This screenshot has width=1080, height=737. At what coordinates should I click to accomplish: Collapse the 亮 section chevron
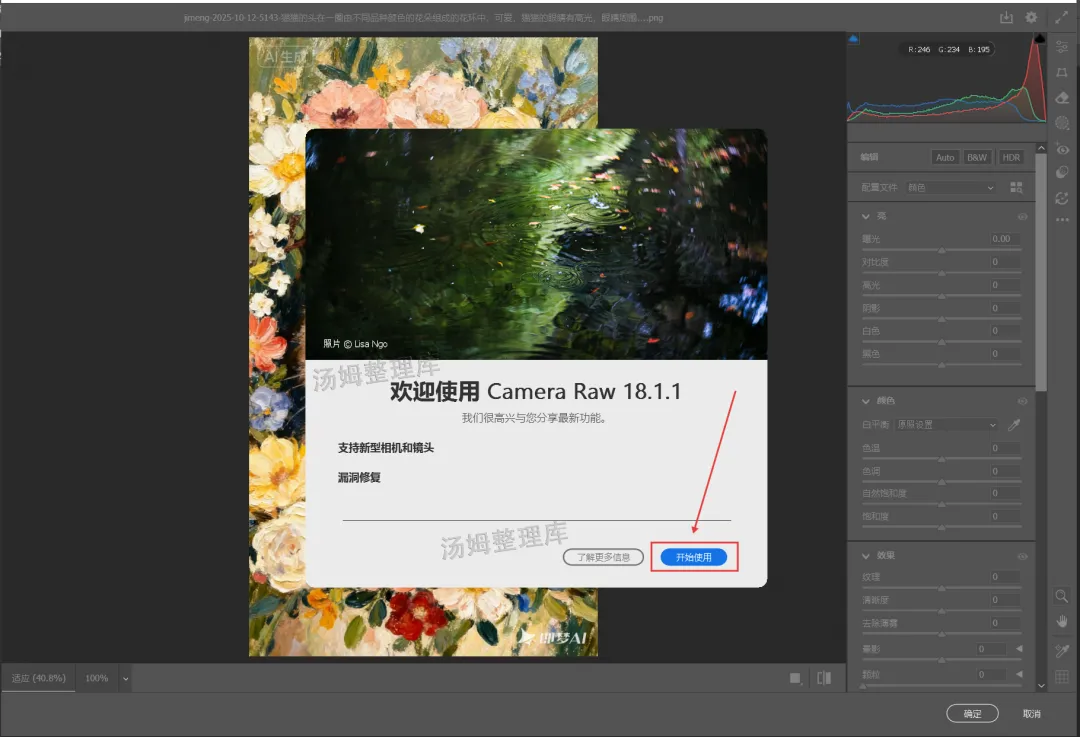point(866,216)
